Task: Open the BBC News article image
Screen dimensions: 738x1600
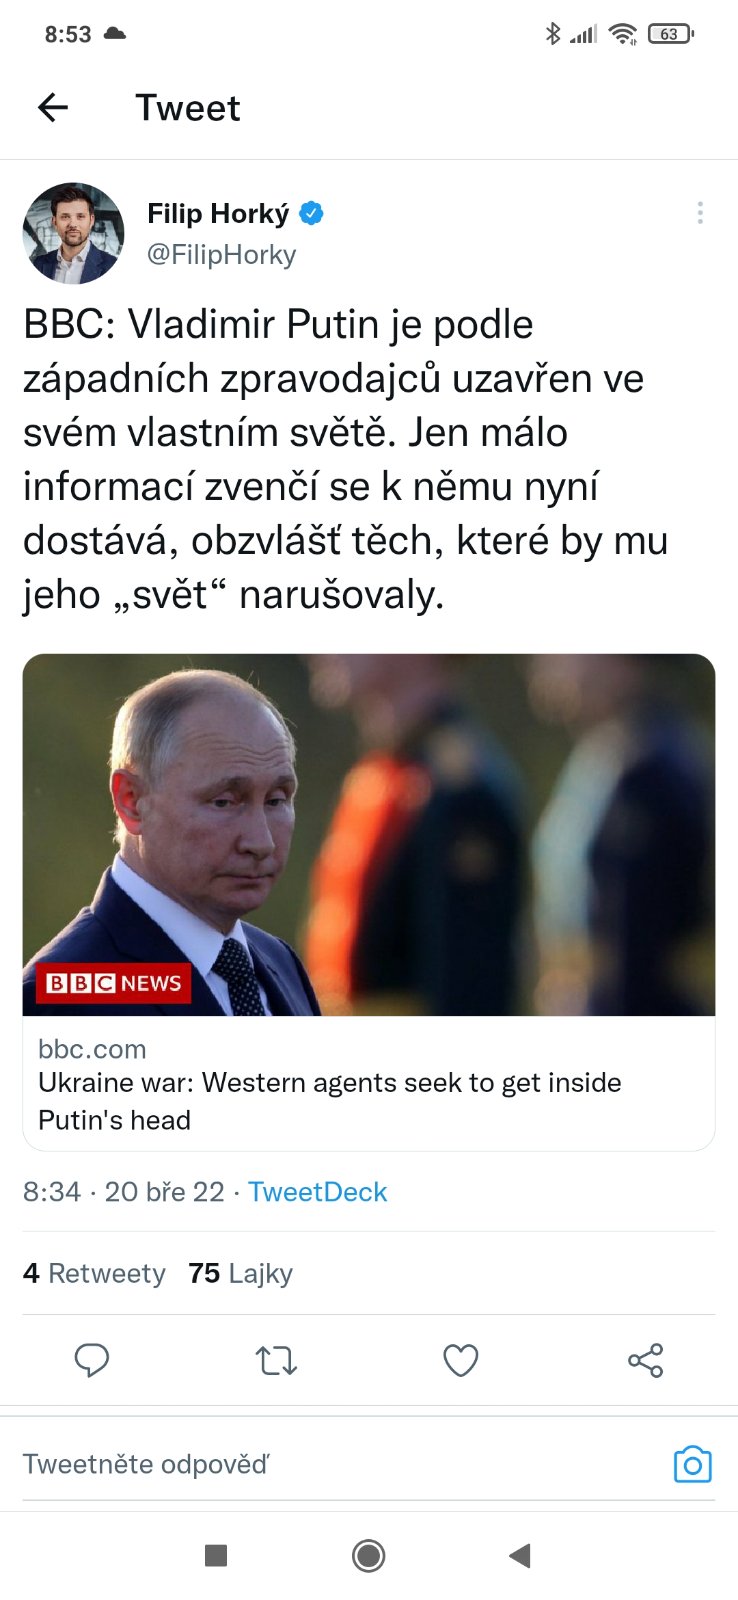Action: click(369, 835)
